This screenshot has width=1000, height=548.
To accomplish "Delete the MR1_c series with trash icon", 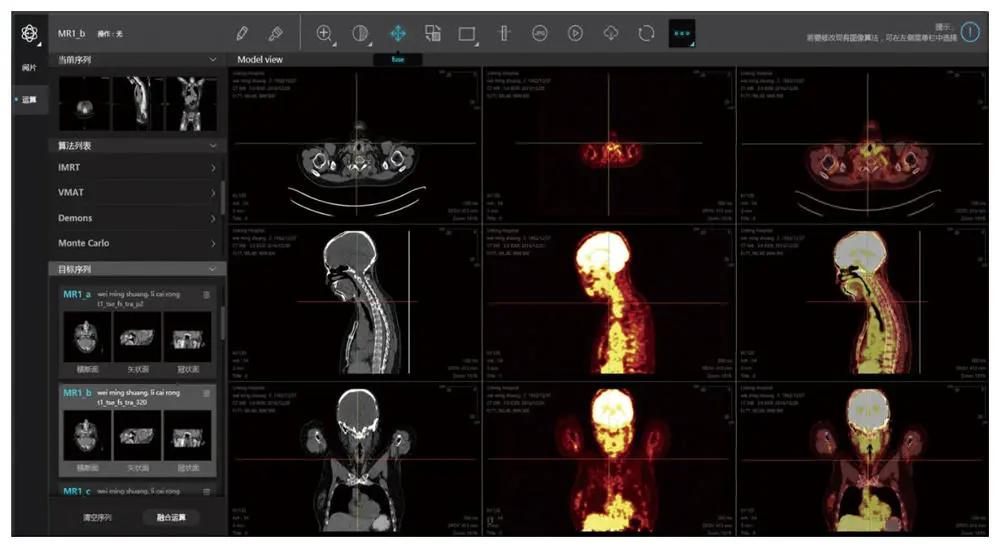I will 206,491.
